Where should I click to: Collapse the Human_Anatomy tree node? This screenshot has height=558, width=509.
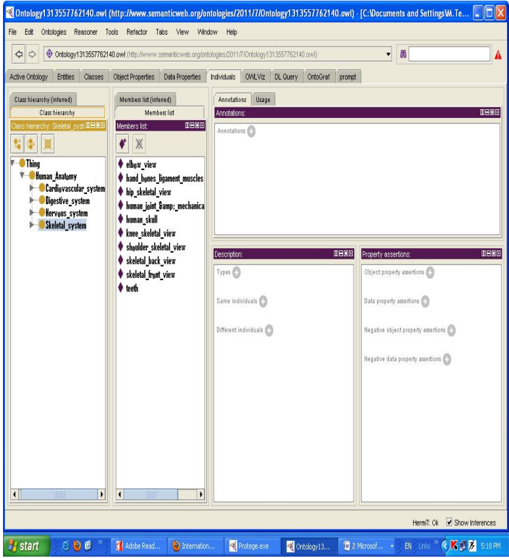pos(22,175)
